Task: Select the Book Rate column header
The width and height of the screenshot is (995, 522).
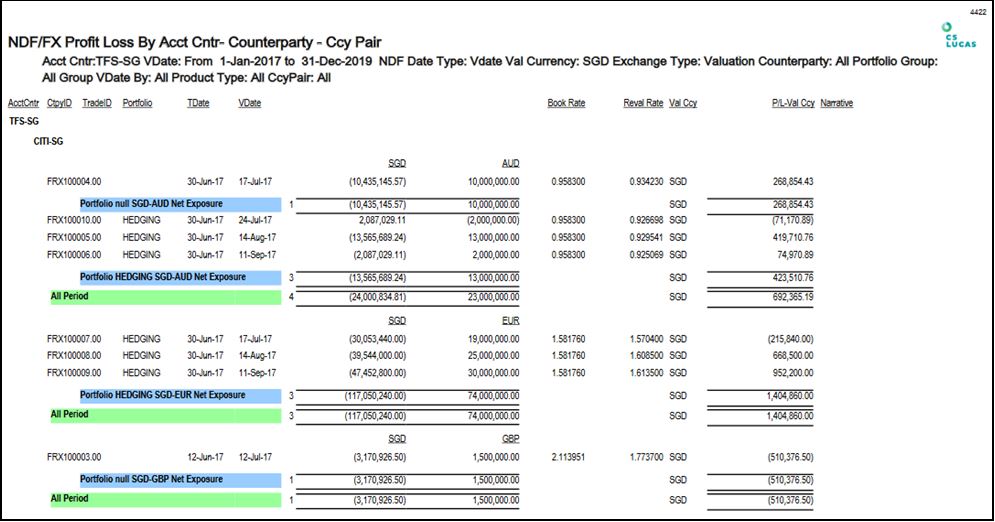Action: point(565,103)
